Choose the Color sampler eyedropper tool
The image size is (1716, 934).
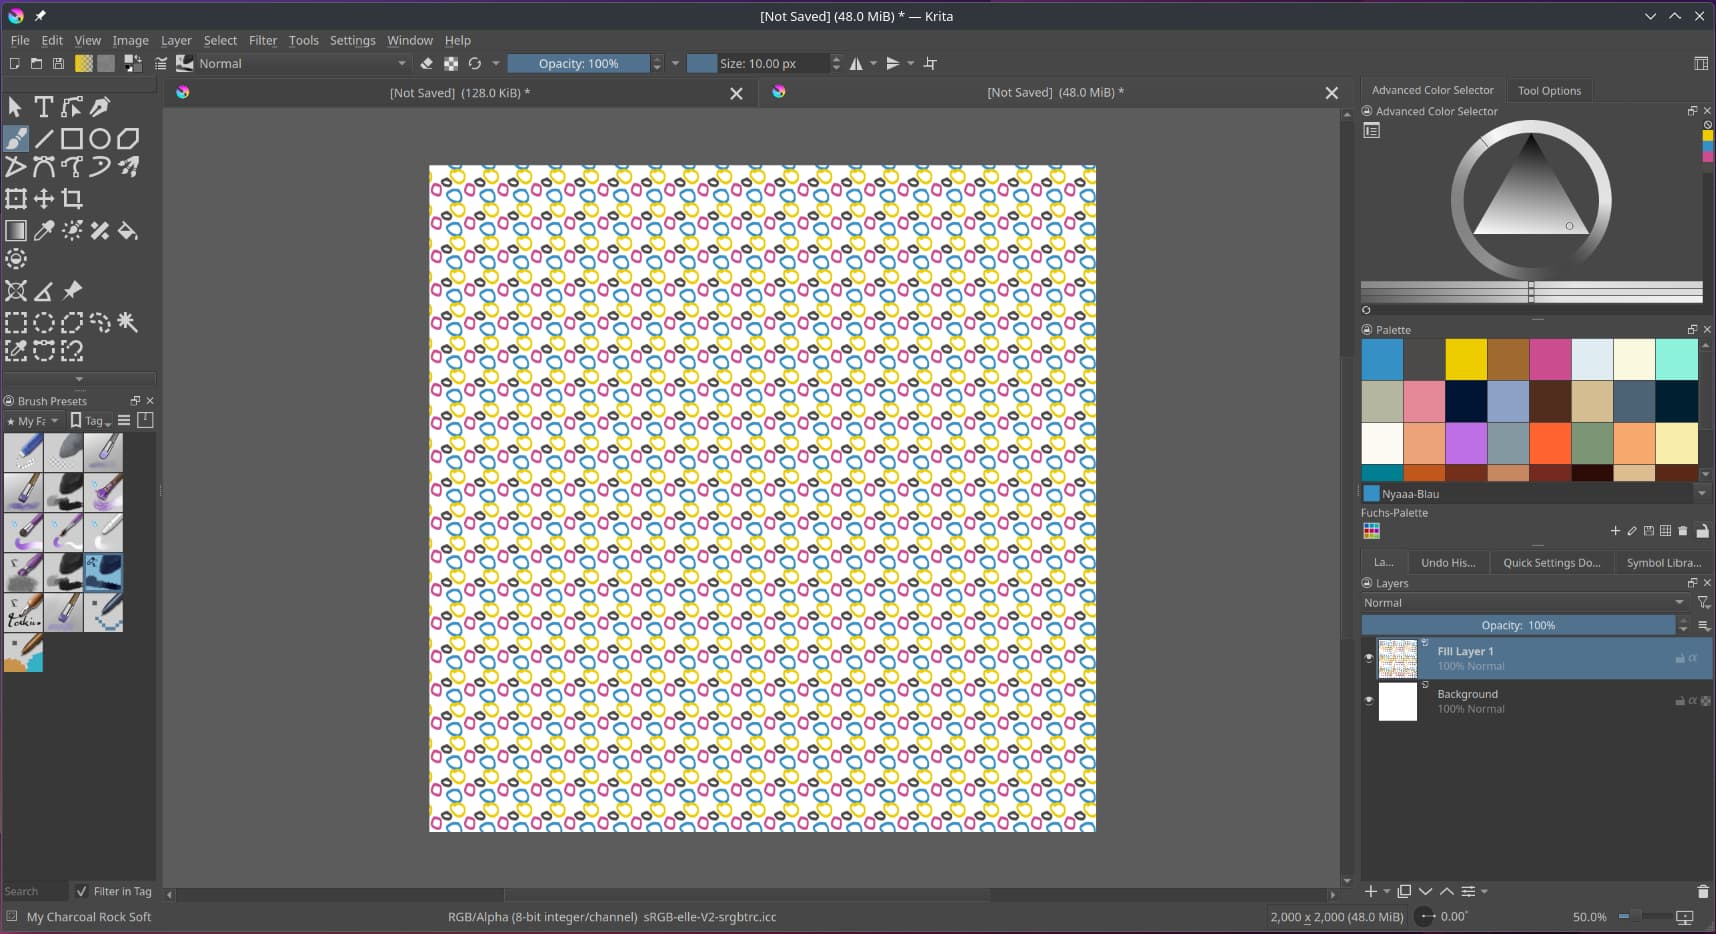pos(44,231)
